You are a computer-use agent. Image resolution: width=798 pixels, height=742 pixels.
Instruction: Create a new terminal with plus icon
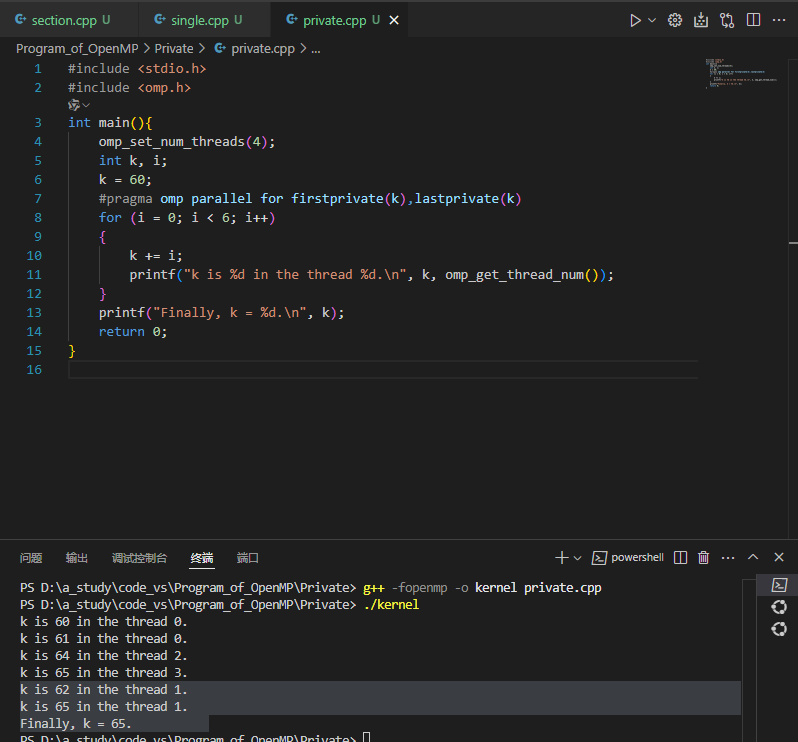click(562, 558)
